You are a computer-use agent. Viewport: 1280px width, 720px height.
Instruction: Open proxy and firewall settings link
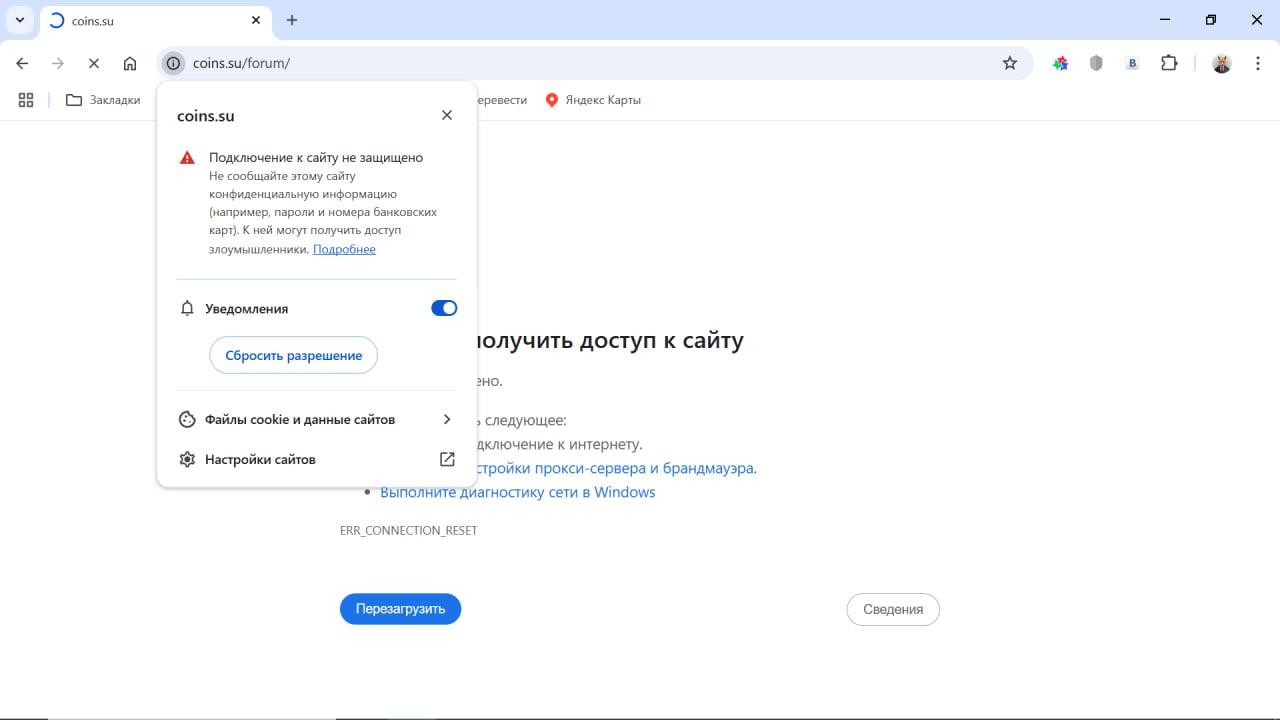coord(617,468)
